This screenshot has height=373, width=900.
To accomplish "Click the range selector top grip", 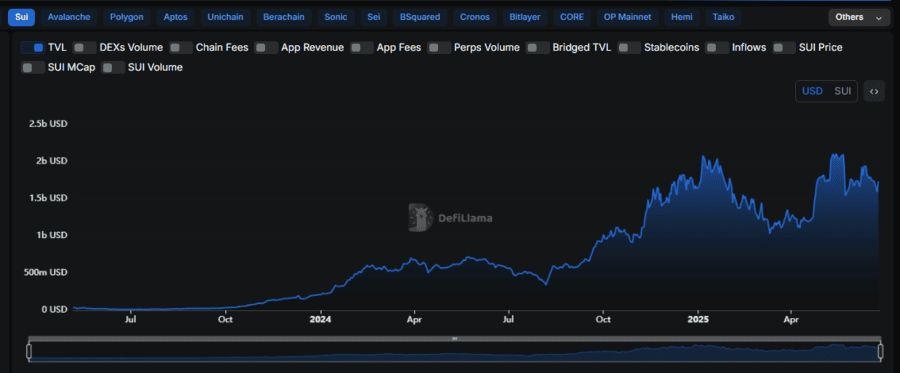I will point(455,339).
